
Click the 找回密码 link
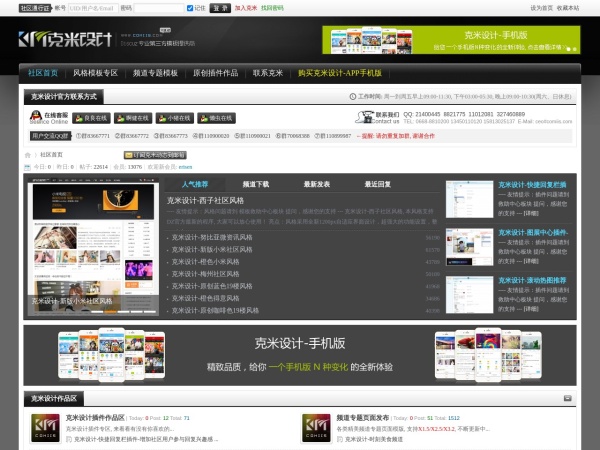pos(272,8)
